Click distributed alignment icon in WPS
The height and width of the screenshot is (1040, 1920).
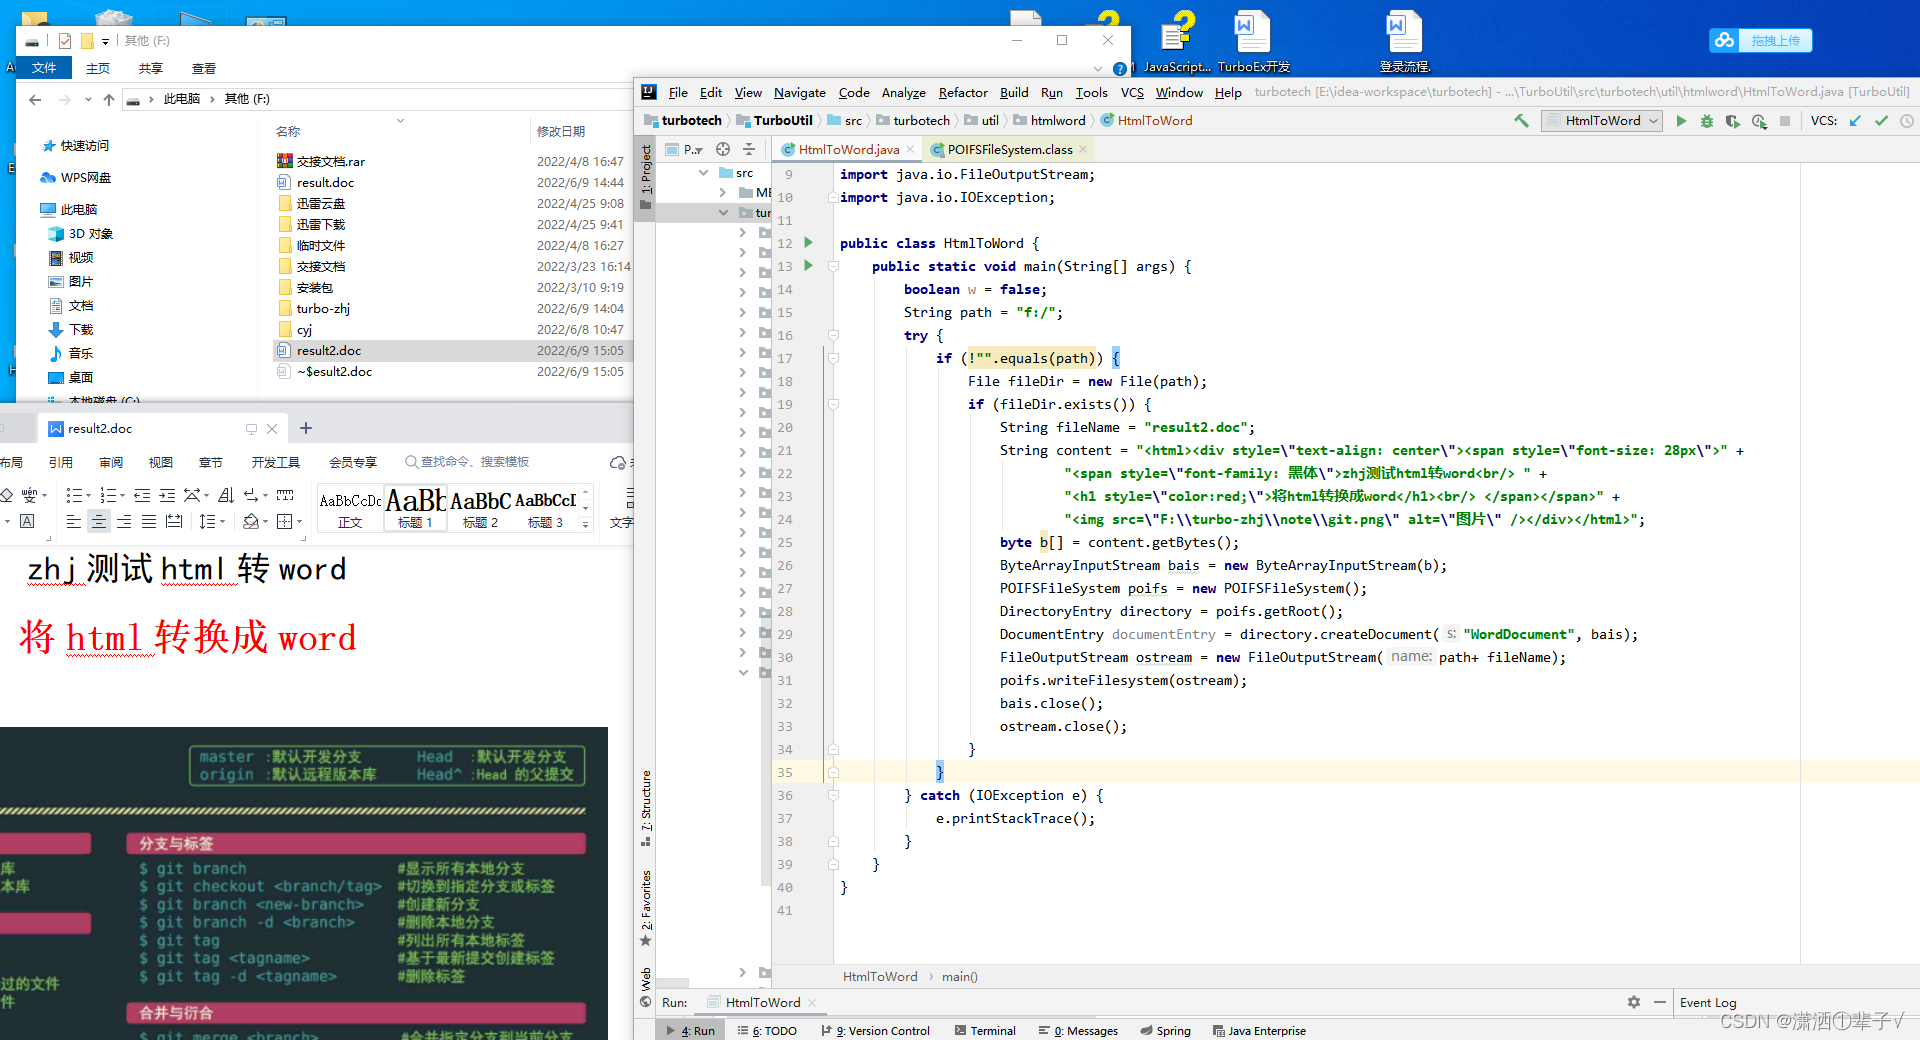click(x=174, y=521)
